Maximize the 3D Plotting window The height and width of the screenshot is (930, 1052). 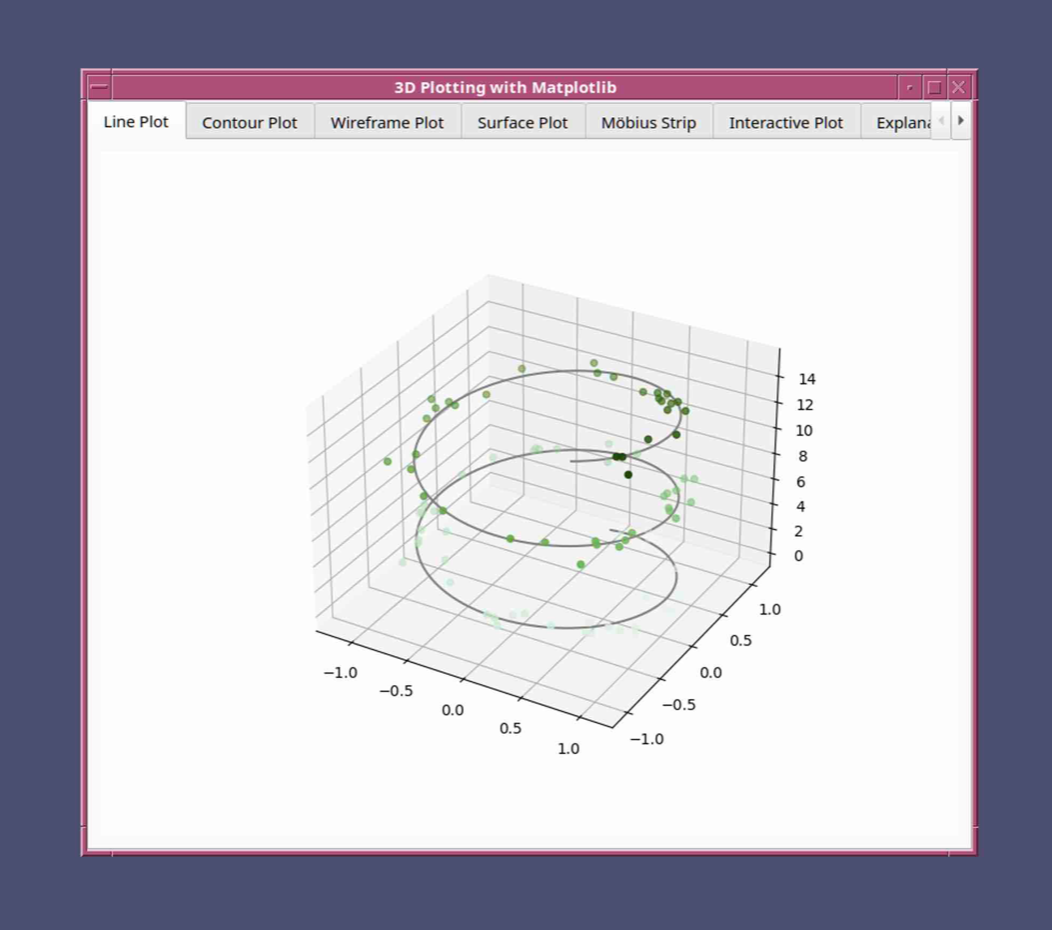point(934,87)
